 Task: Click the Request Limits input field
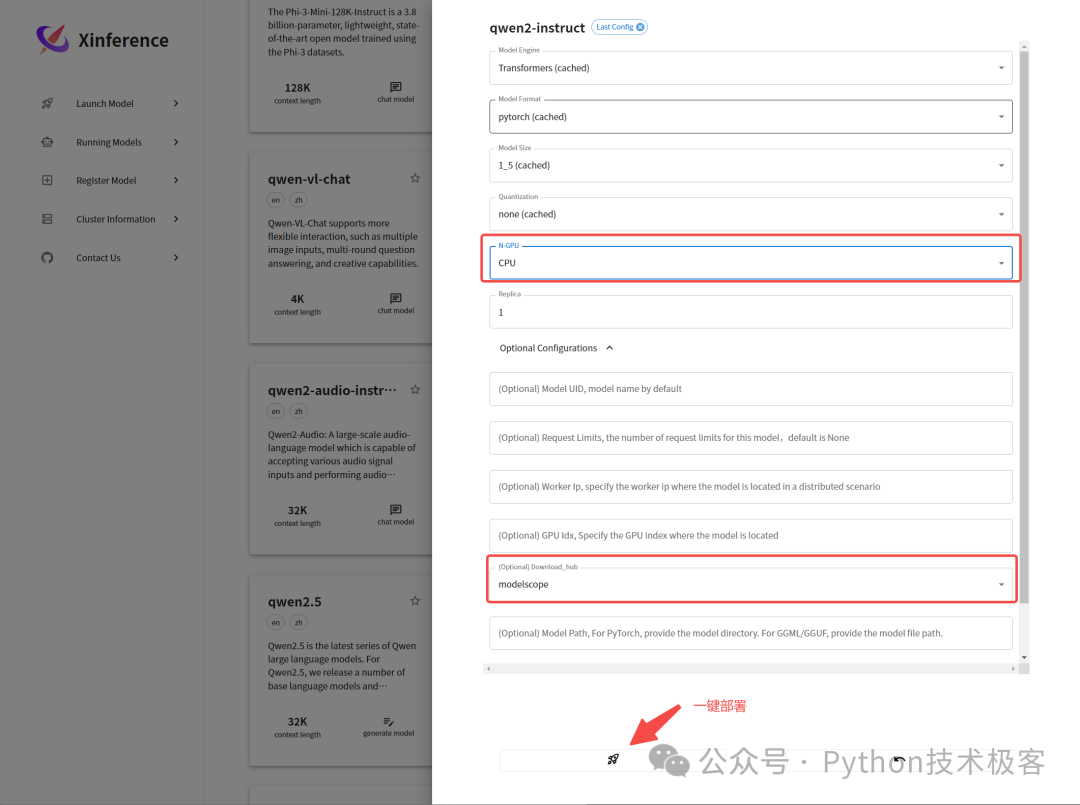tap(751, 438)
